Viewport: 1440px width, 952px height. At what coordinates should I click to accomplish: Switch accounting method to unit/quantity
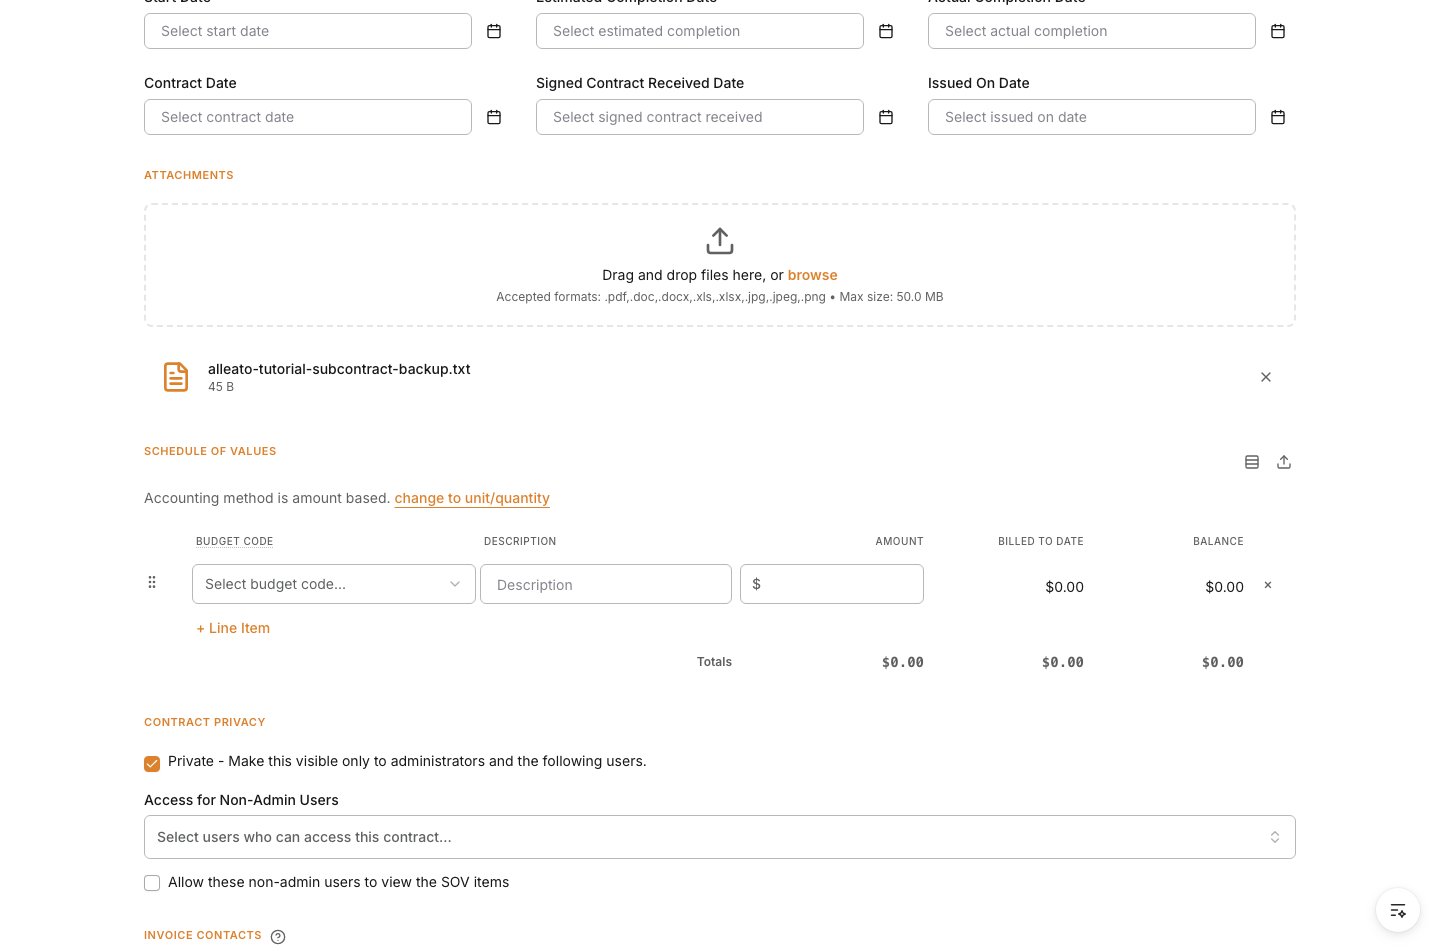click(472, 498)
